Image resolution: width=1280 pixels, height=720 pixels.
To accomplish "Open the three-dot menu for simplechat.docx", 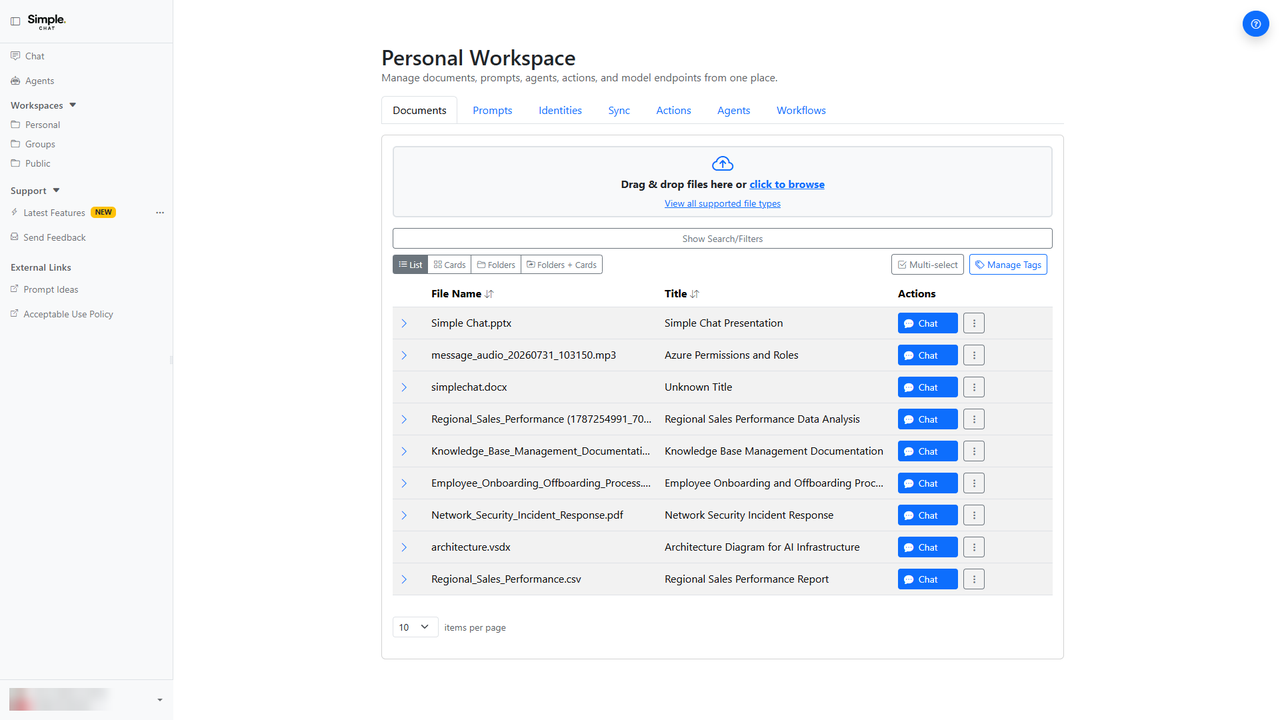I will click(974, 387).
